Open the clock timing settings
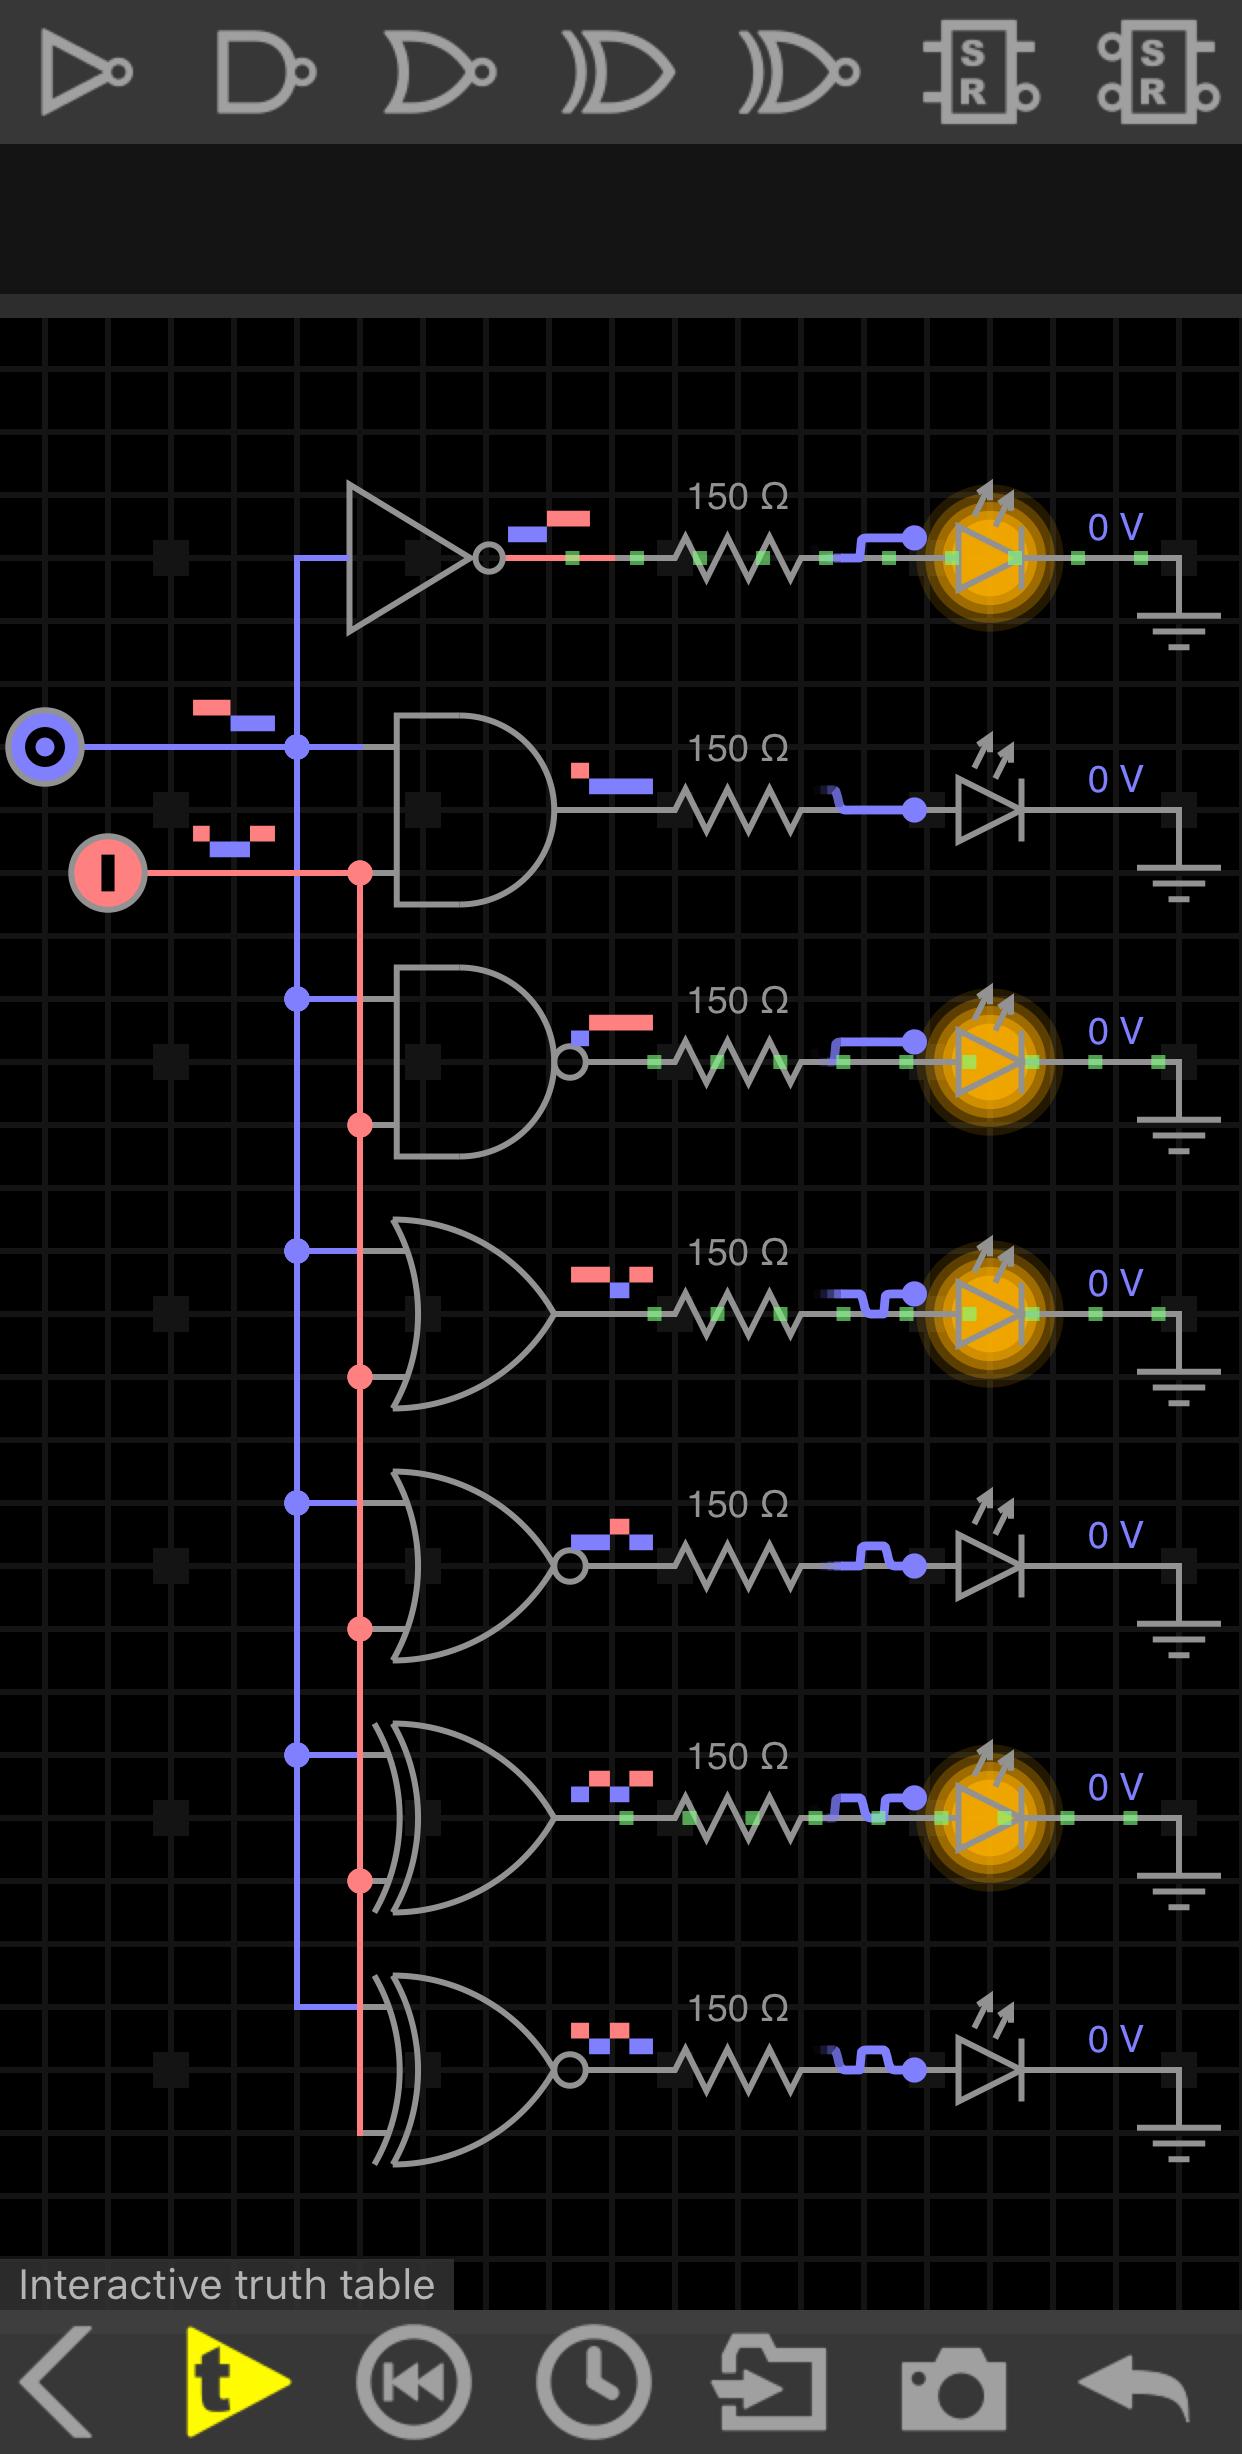This screenshot has width=1242, height=2454. 593,2382
